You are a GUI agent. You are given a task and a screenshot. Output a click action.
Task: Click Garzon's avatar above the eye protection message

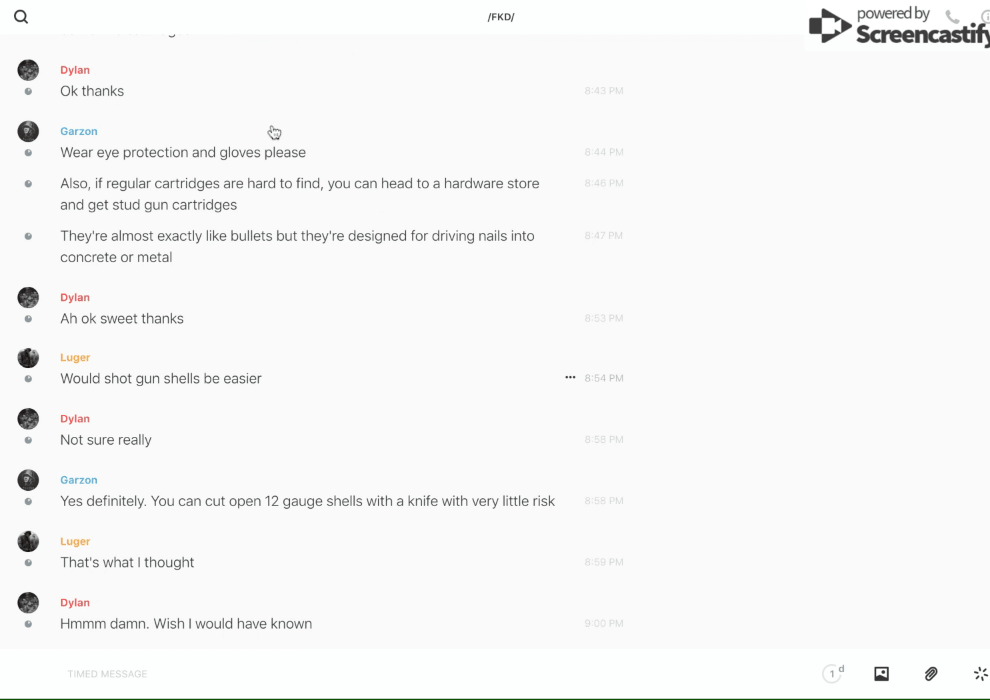(x=28, y=131)
